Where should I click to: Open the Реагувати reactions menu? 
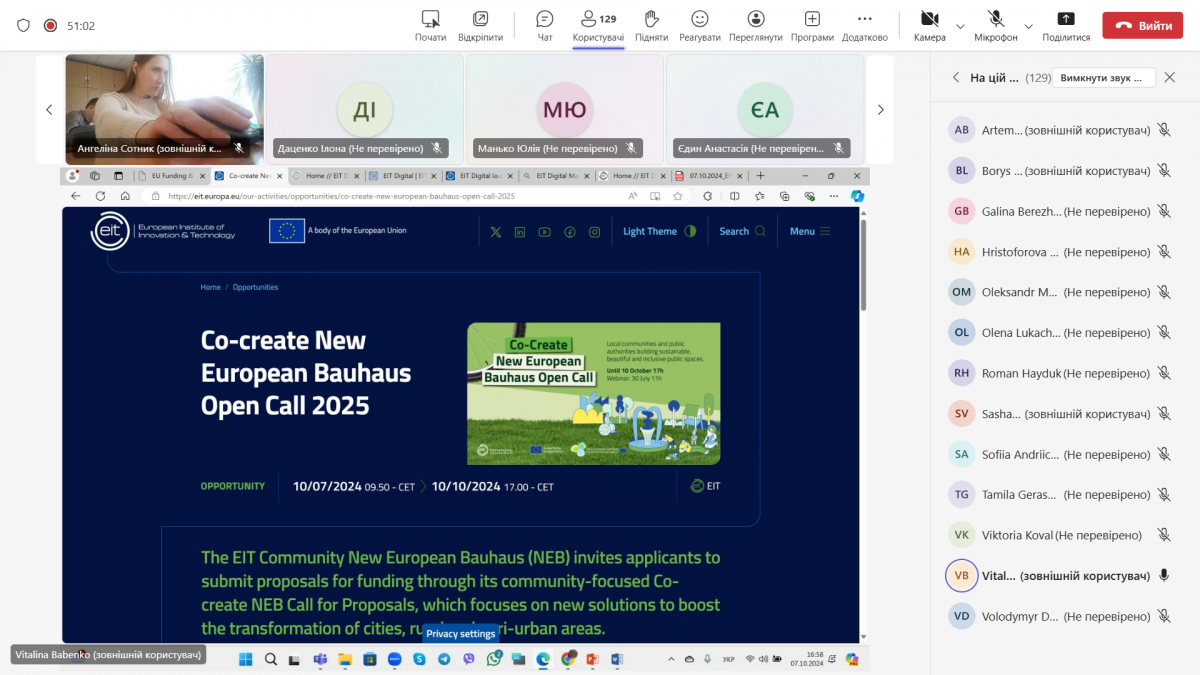click(700, 25)
